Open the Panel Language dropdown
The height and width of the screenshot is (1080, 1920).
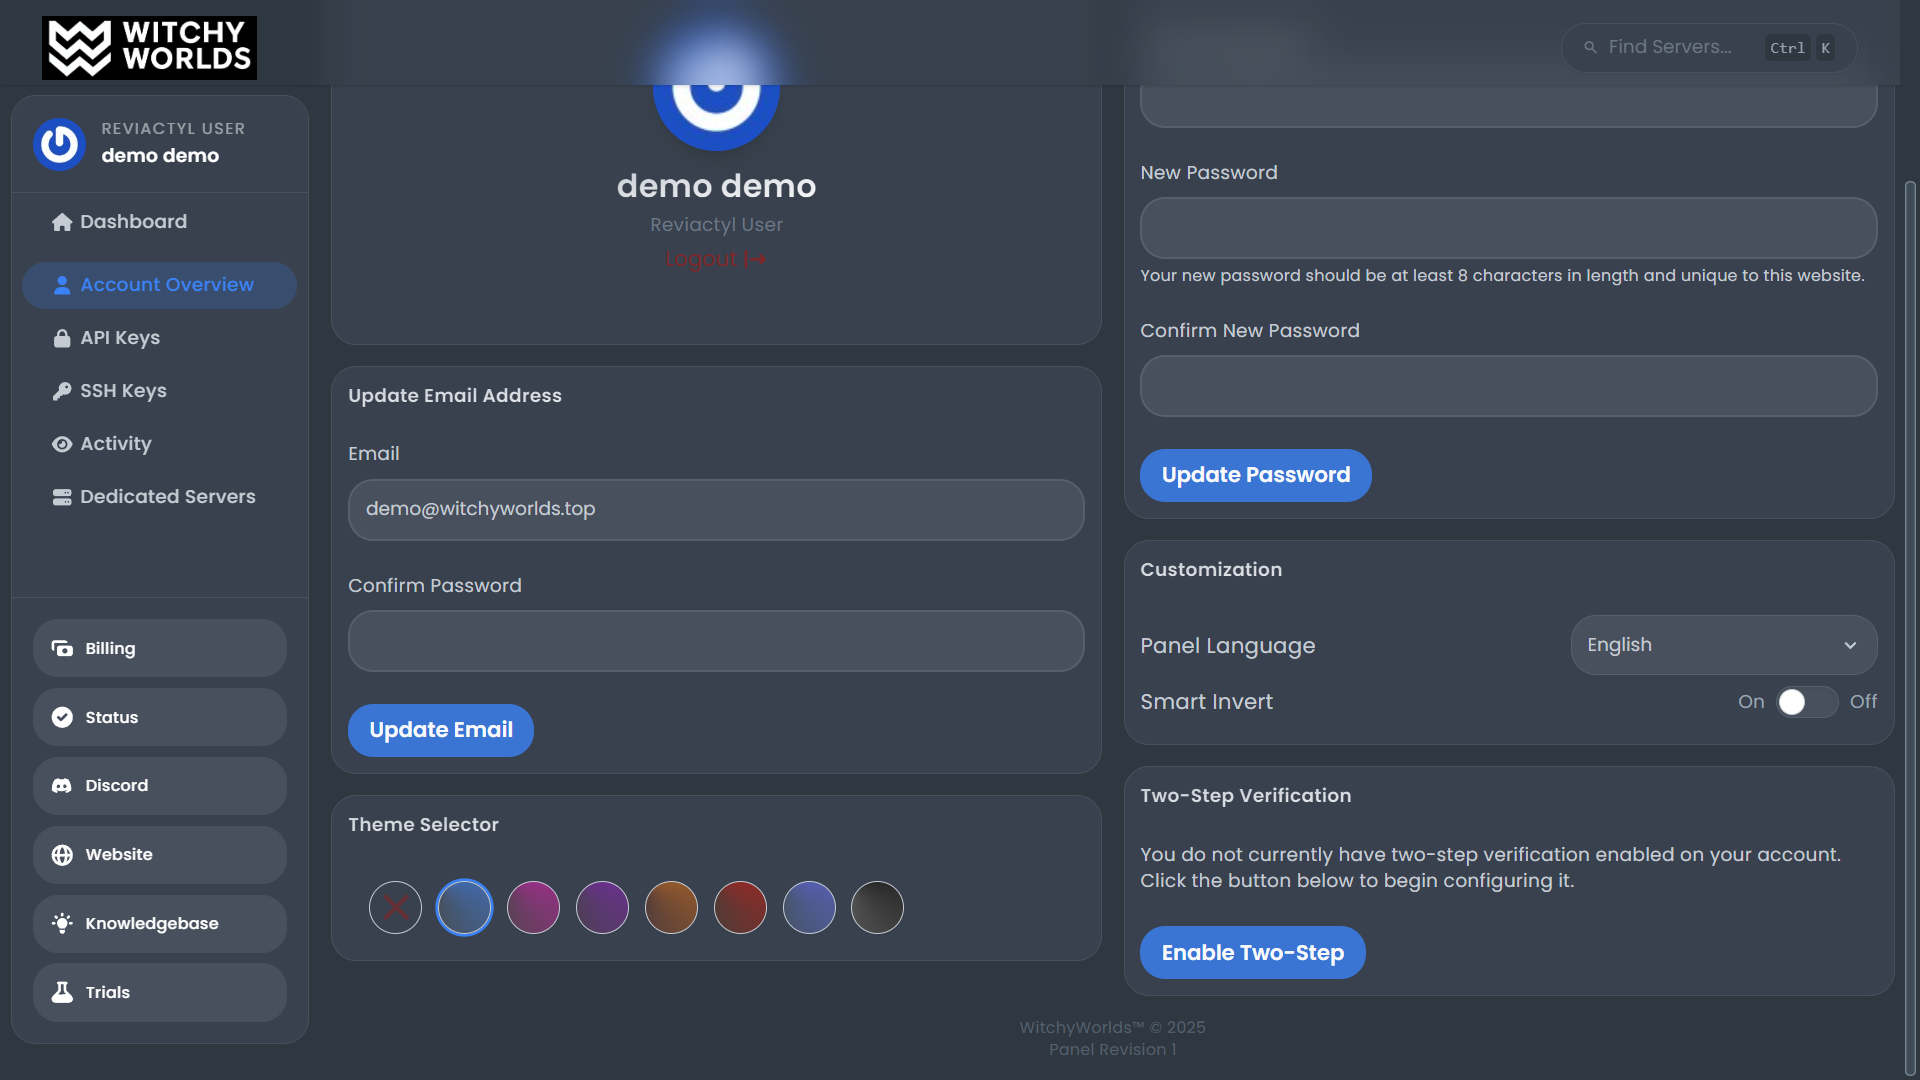point(1722,645)
